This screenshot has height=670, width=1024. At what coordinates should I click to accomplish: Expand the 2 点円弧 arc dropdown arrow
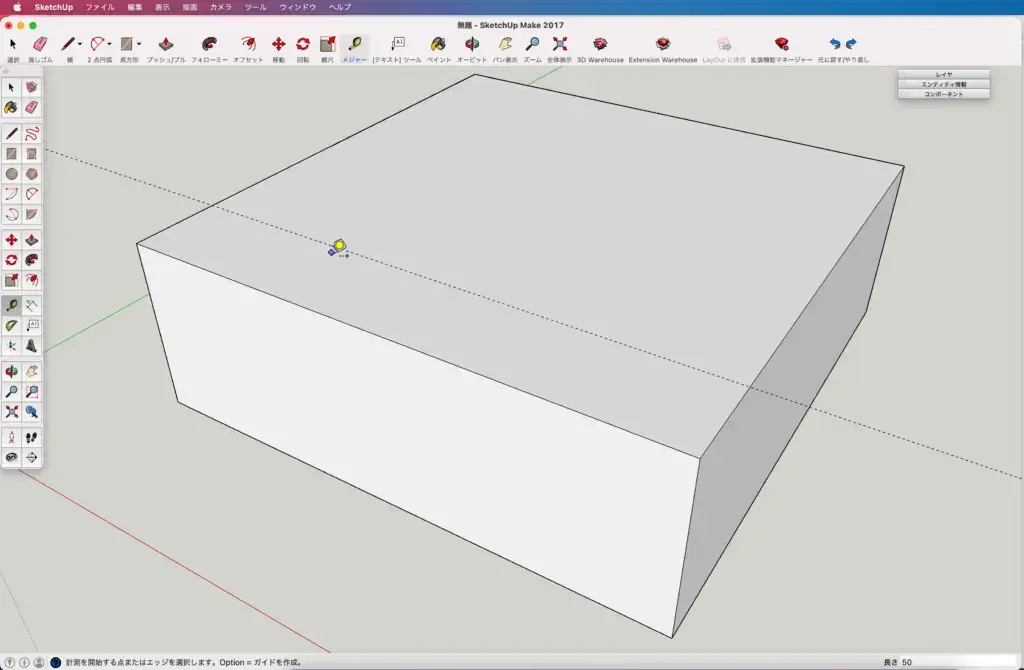point(109,44)
